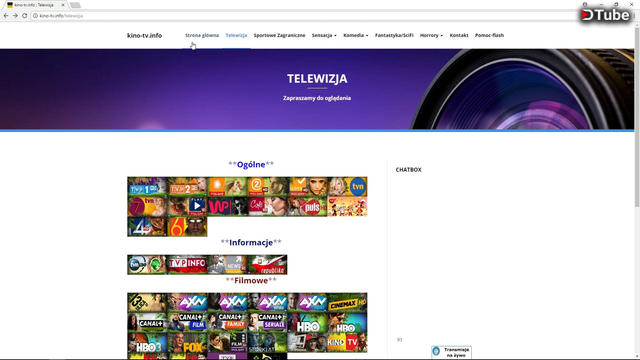Select the kino-tv.info : Telewizja browser tab
Viewport: 640px width, 360px height.
[34, 5]
